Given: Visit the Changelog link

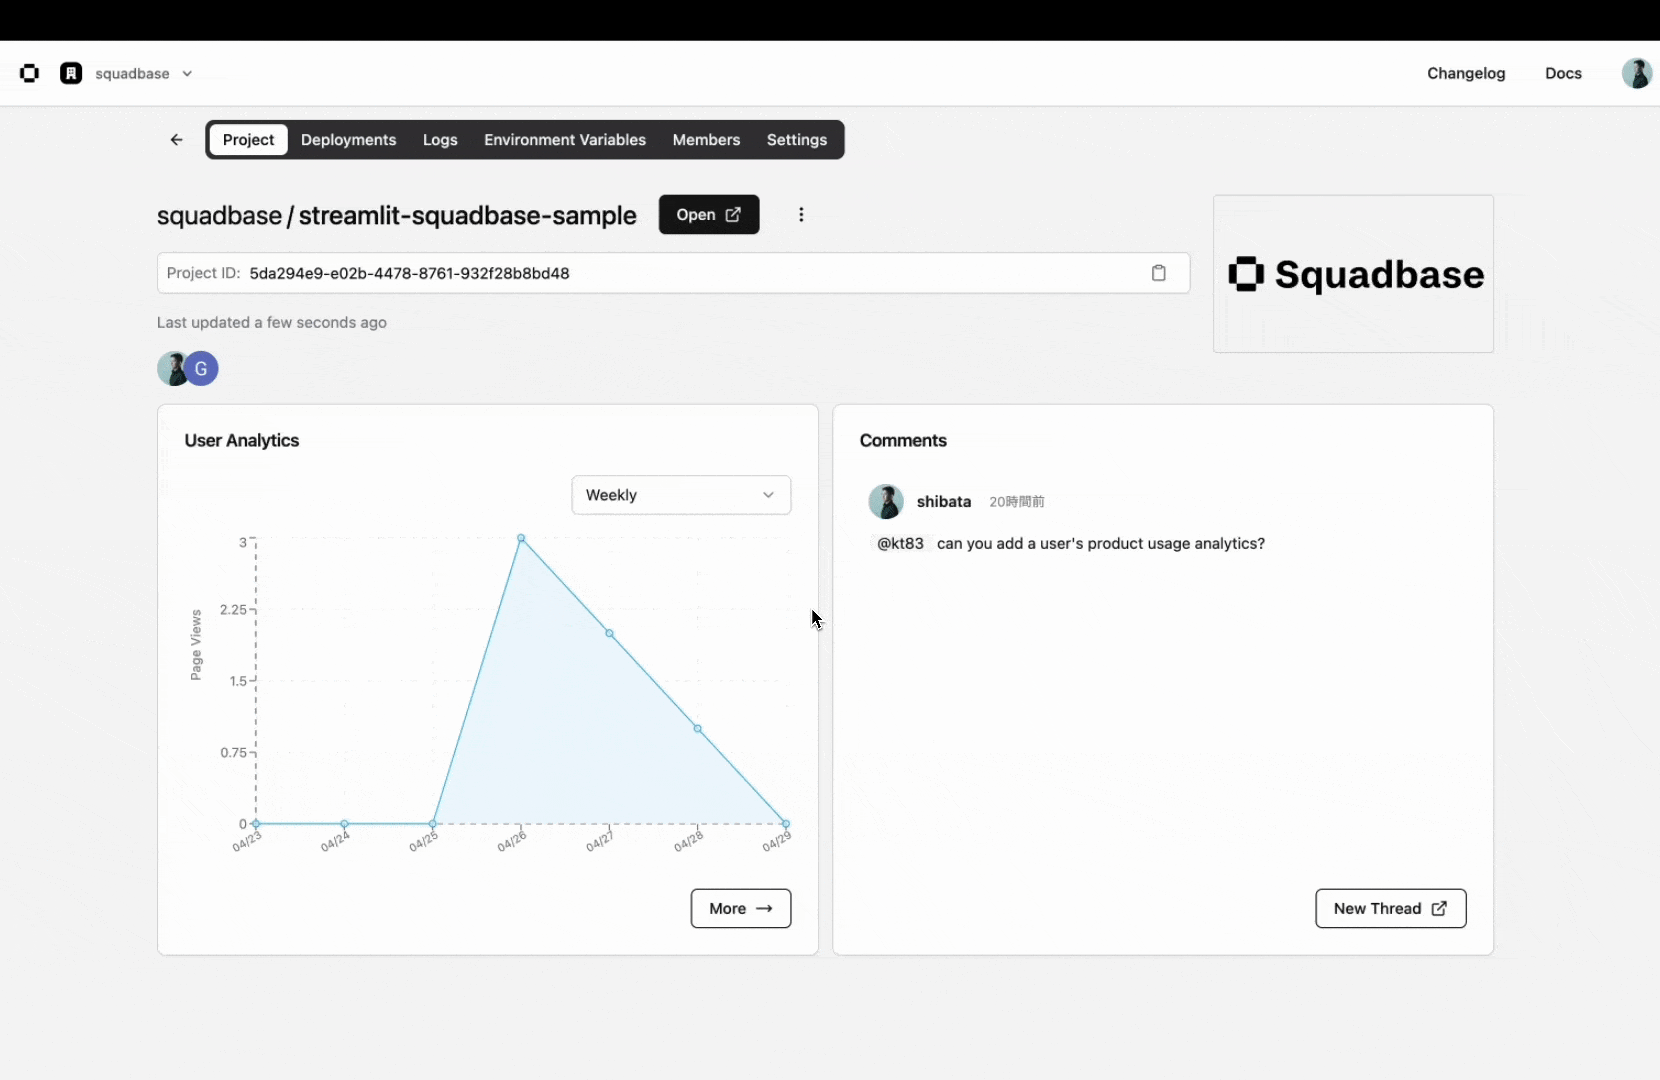Looking at the screenshot, I should point(1465,73).
